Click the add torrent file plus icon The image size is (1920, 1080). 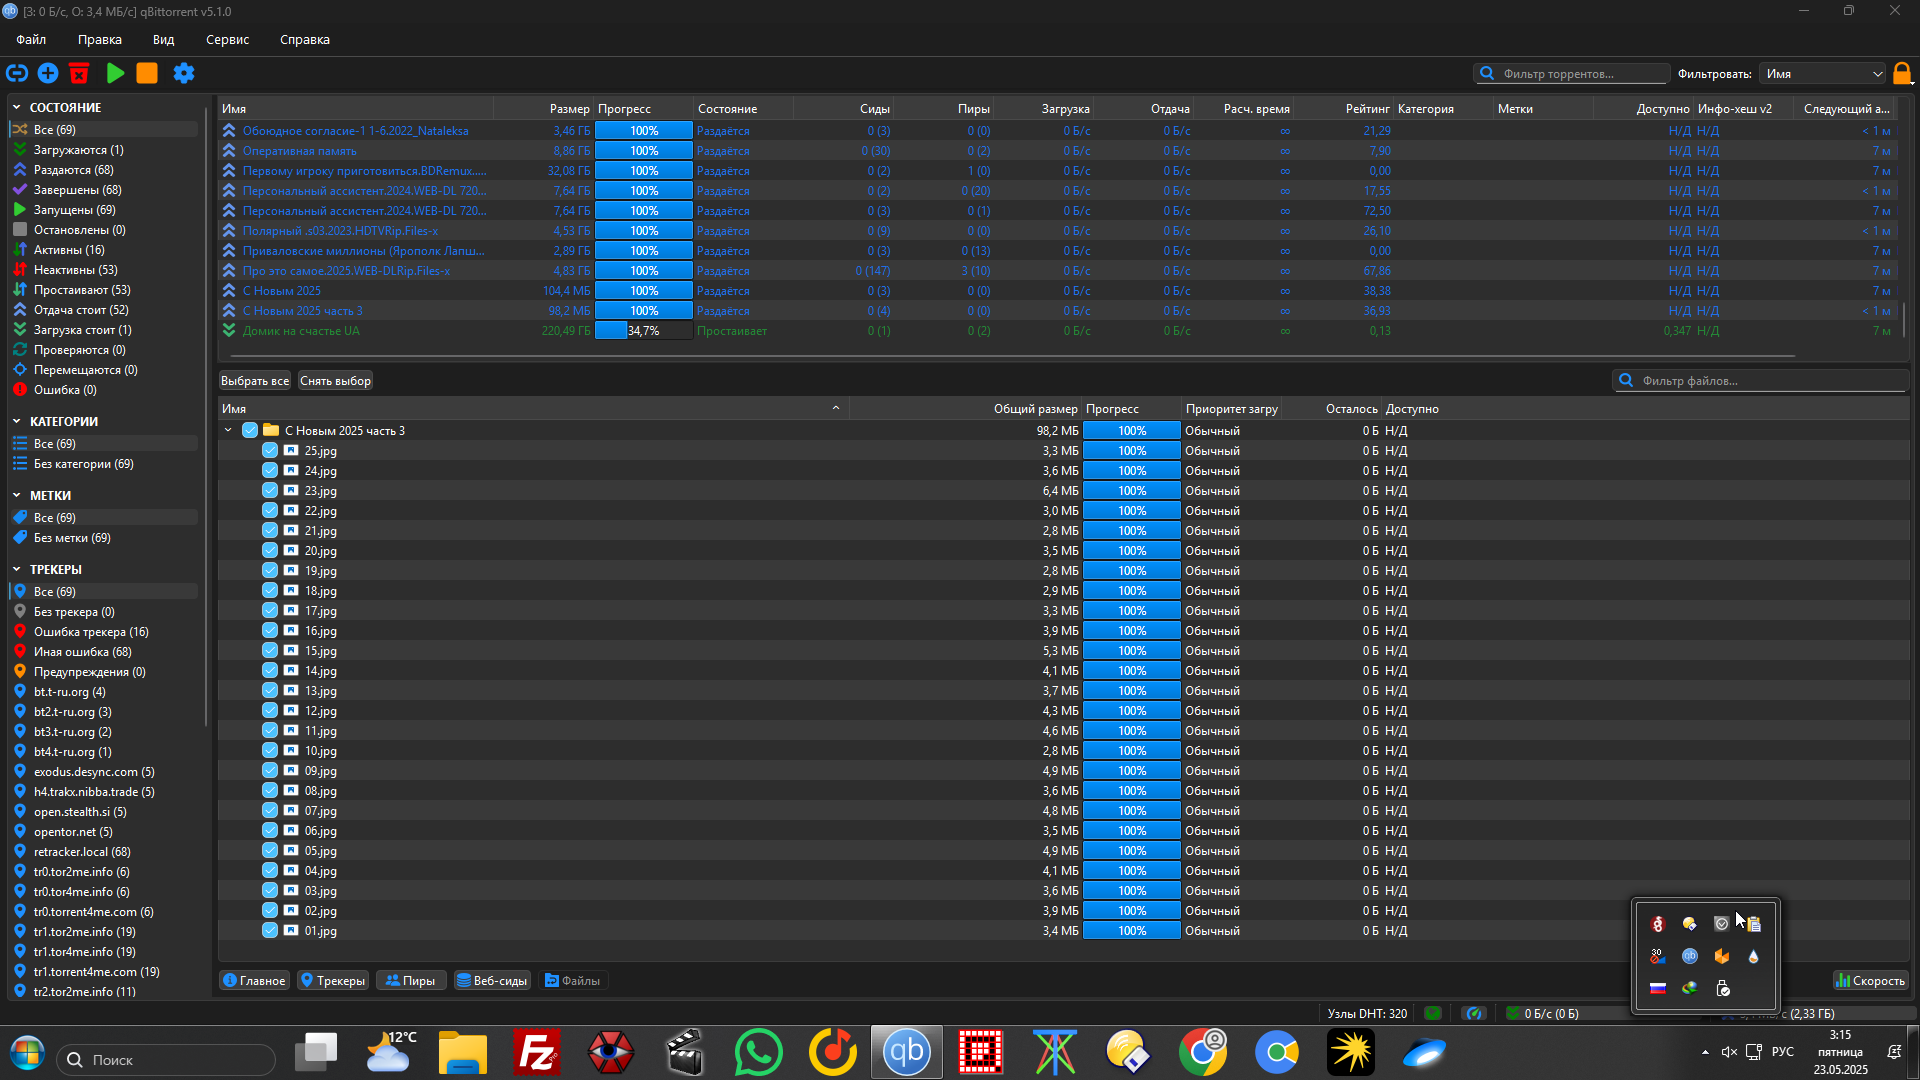tap(48, 73)
